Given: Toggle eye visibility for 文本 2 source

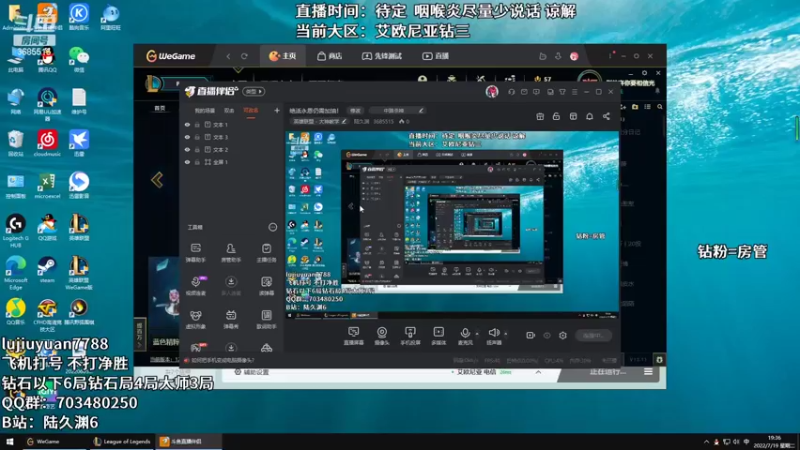Looking at the screenshot, I should (187, 149).
